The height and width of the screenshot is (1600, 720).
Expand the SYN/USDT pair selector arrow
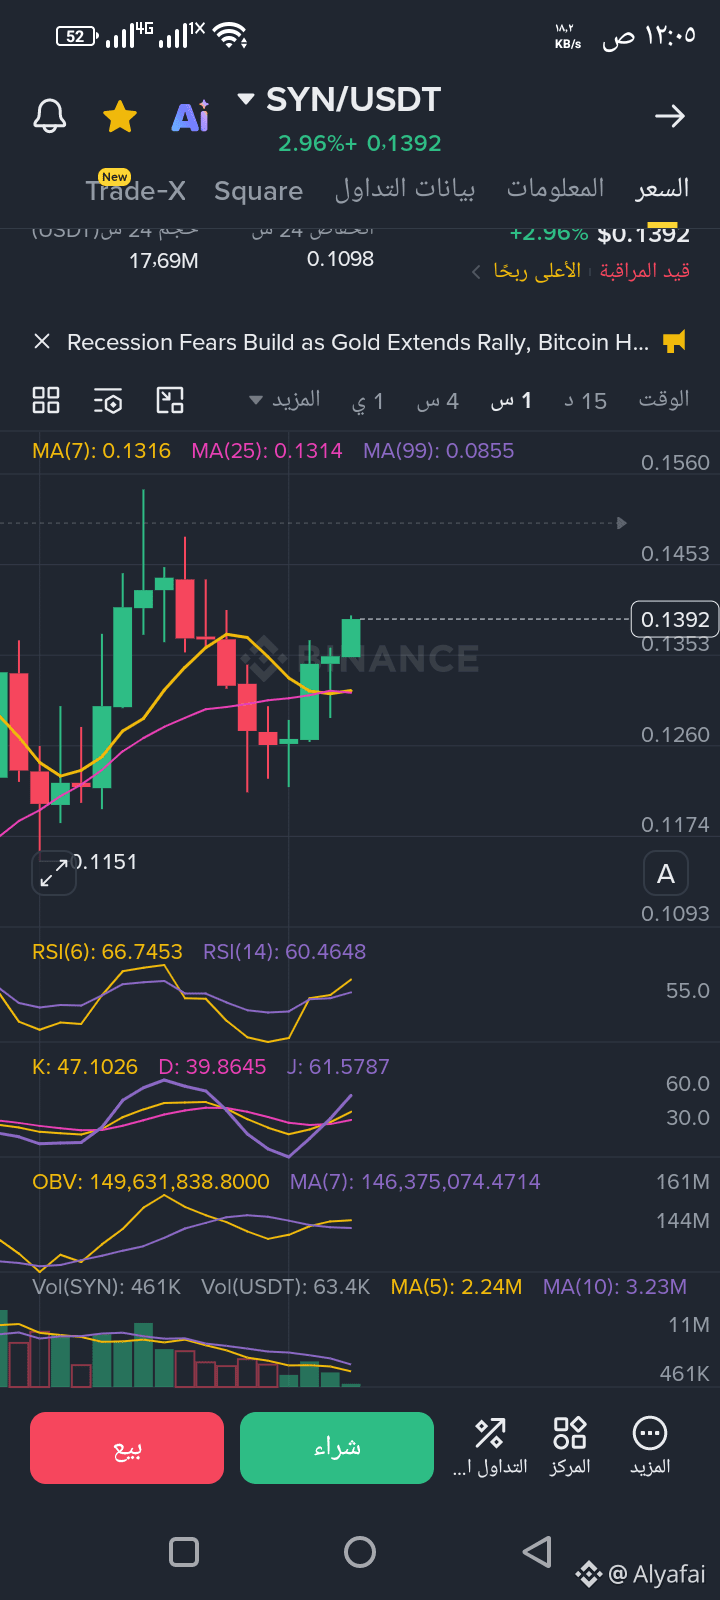point(246,99)
